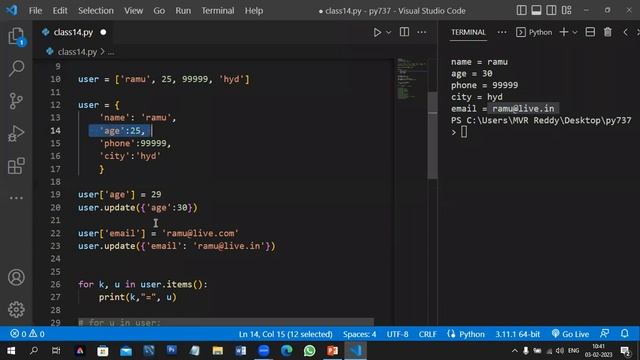
Task: Open the Go menu
Action: (159, 11)
